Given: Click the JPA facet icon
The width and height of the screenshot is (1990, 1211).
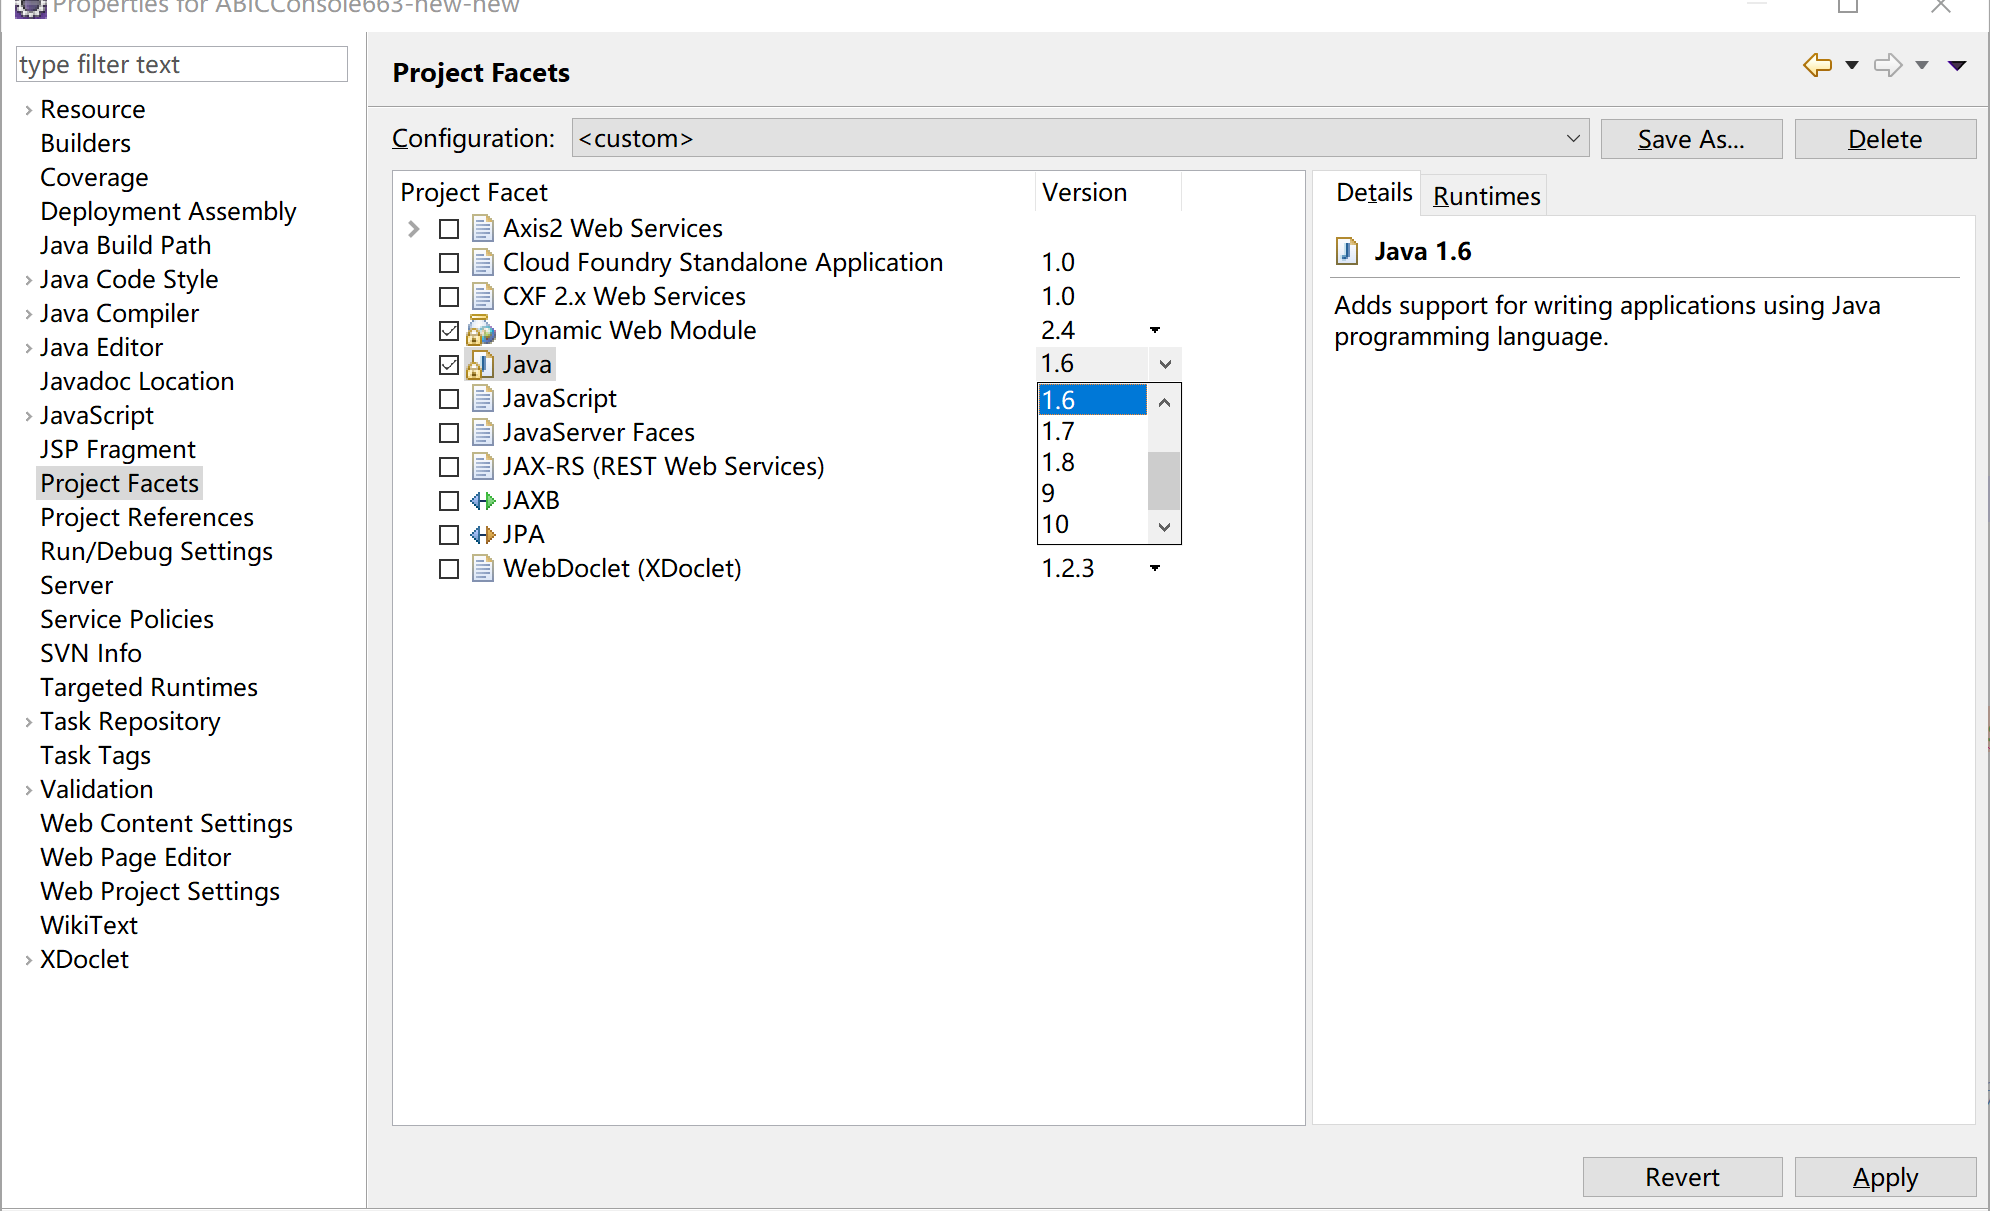Looking at the screenshot, I should [482, 535].
